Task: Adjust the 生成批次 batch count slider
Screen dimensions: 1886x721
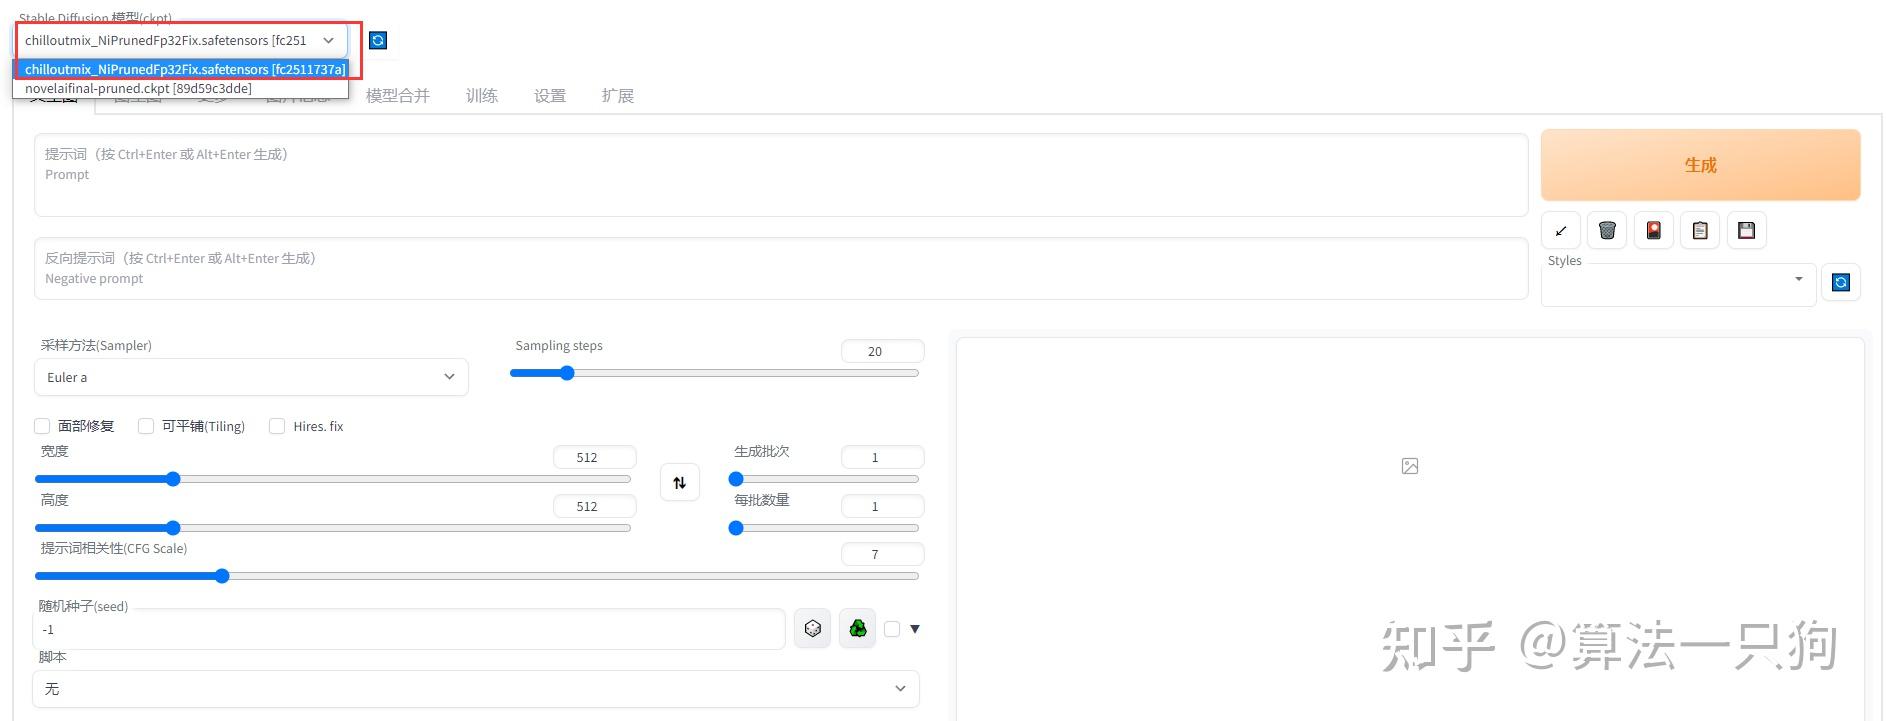Action: (x=824, y=479)
